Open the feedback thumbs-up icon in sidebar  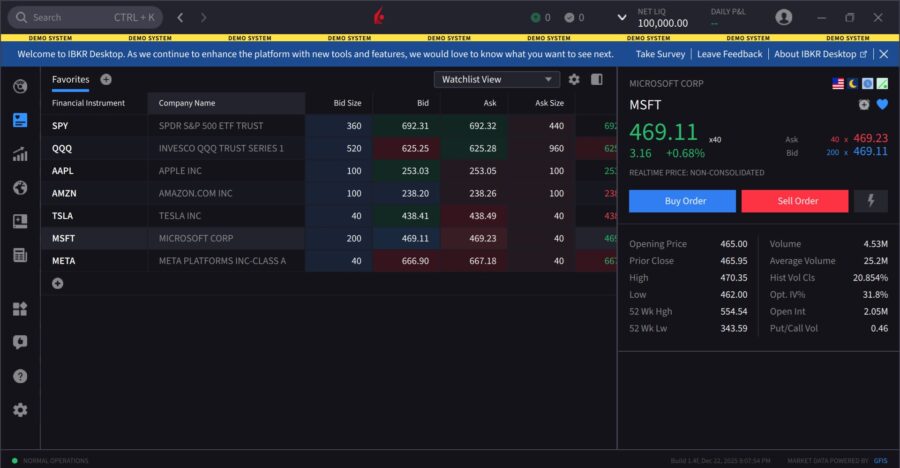click(20, 342)
